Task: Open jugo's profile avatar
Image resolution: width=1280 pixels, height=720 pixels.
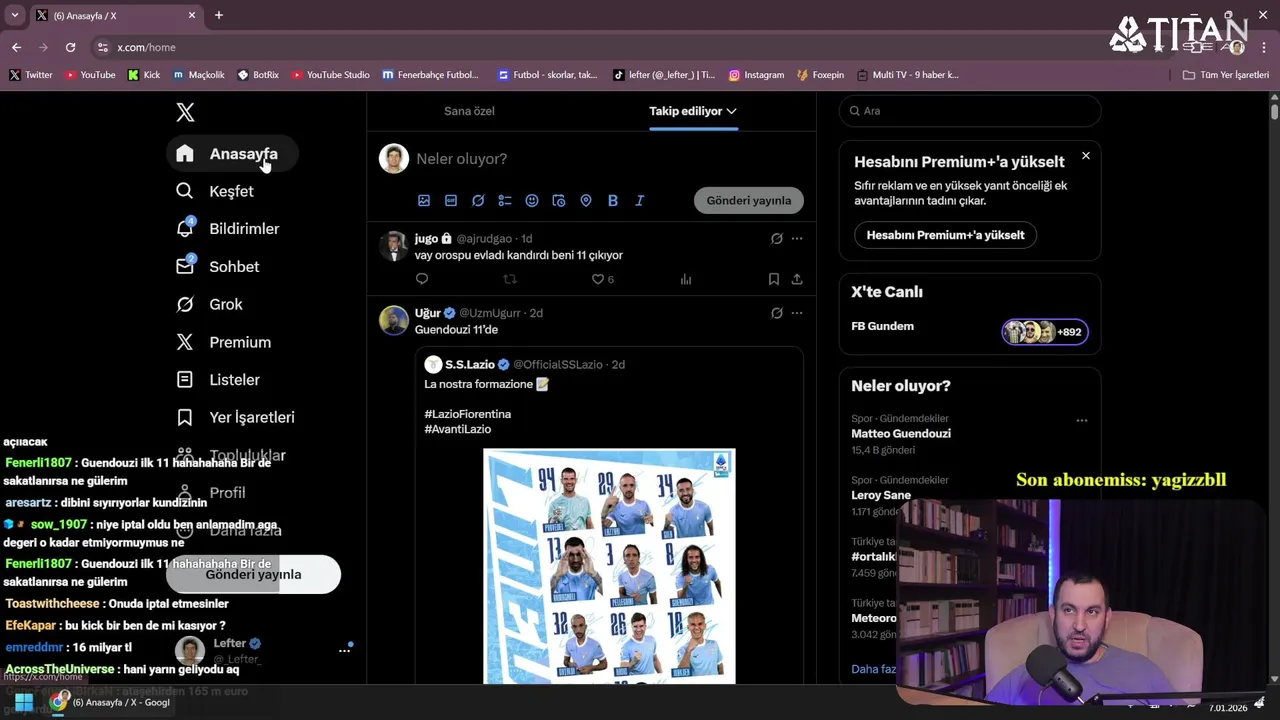Action: click(394, 246)
